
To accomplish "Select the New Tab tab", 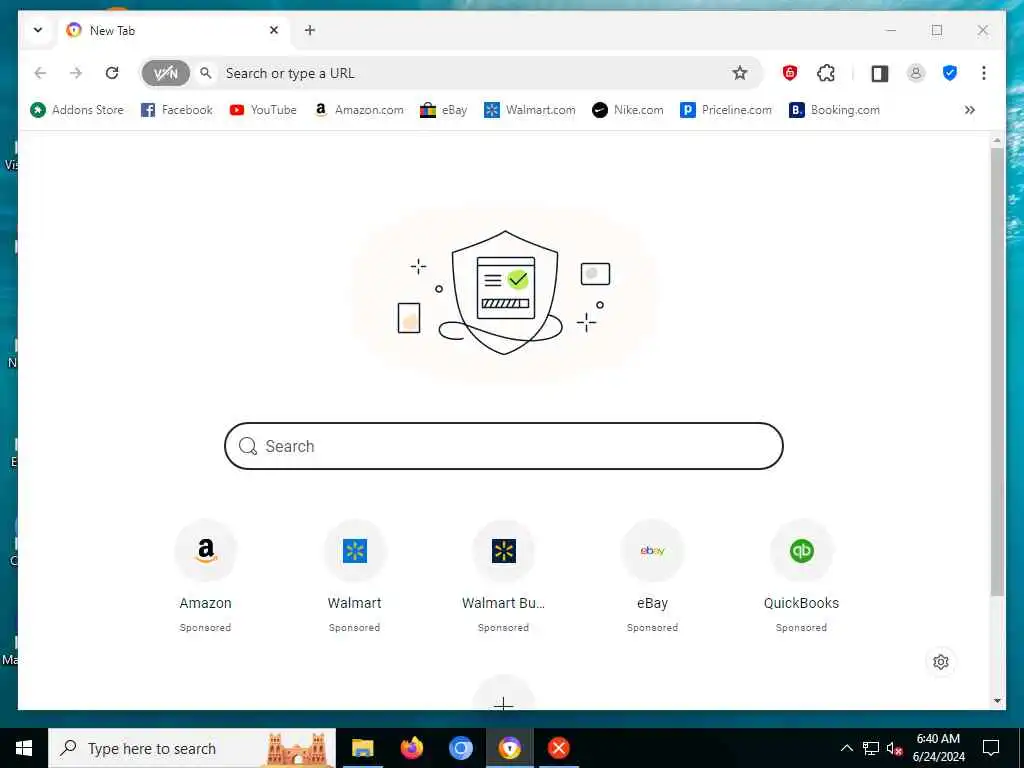I will coord(173,30).
